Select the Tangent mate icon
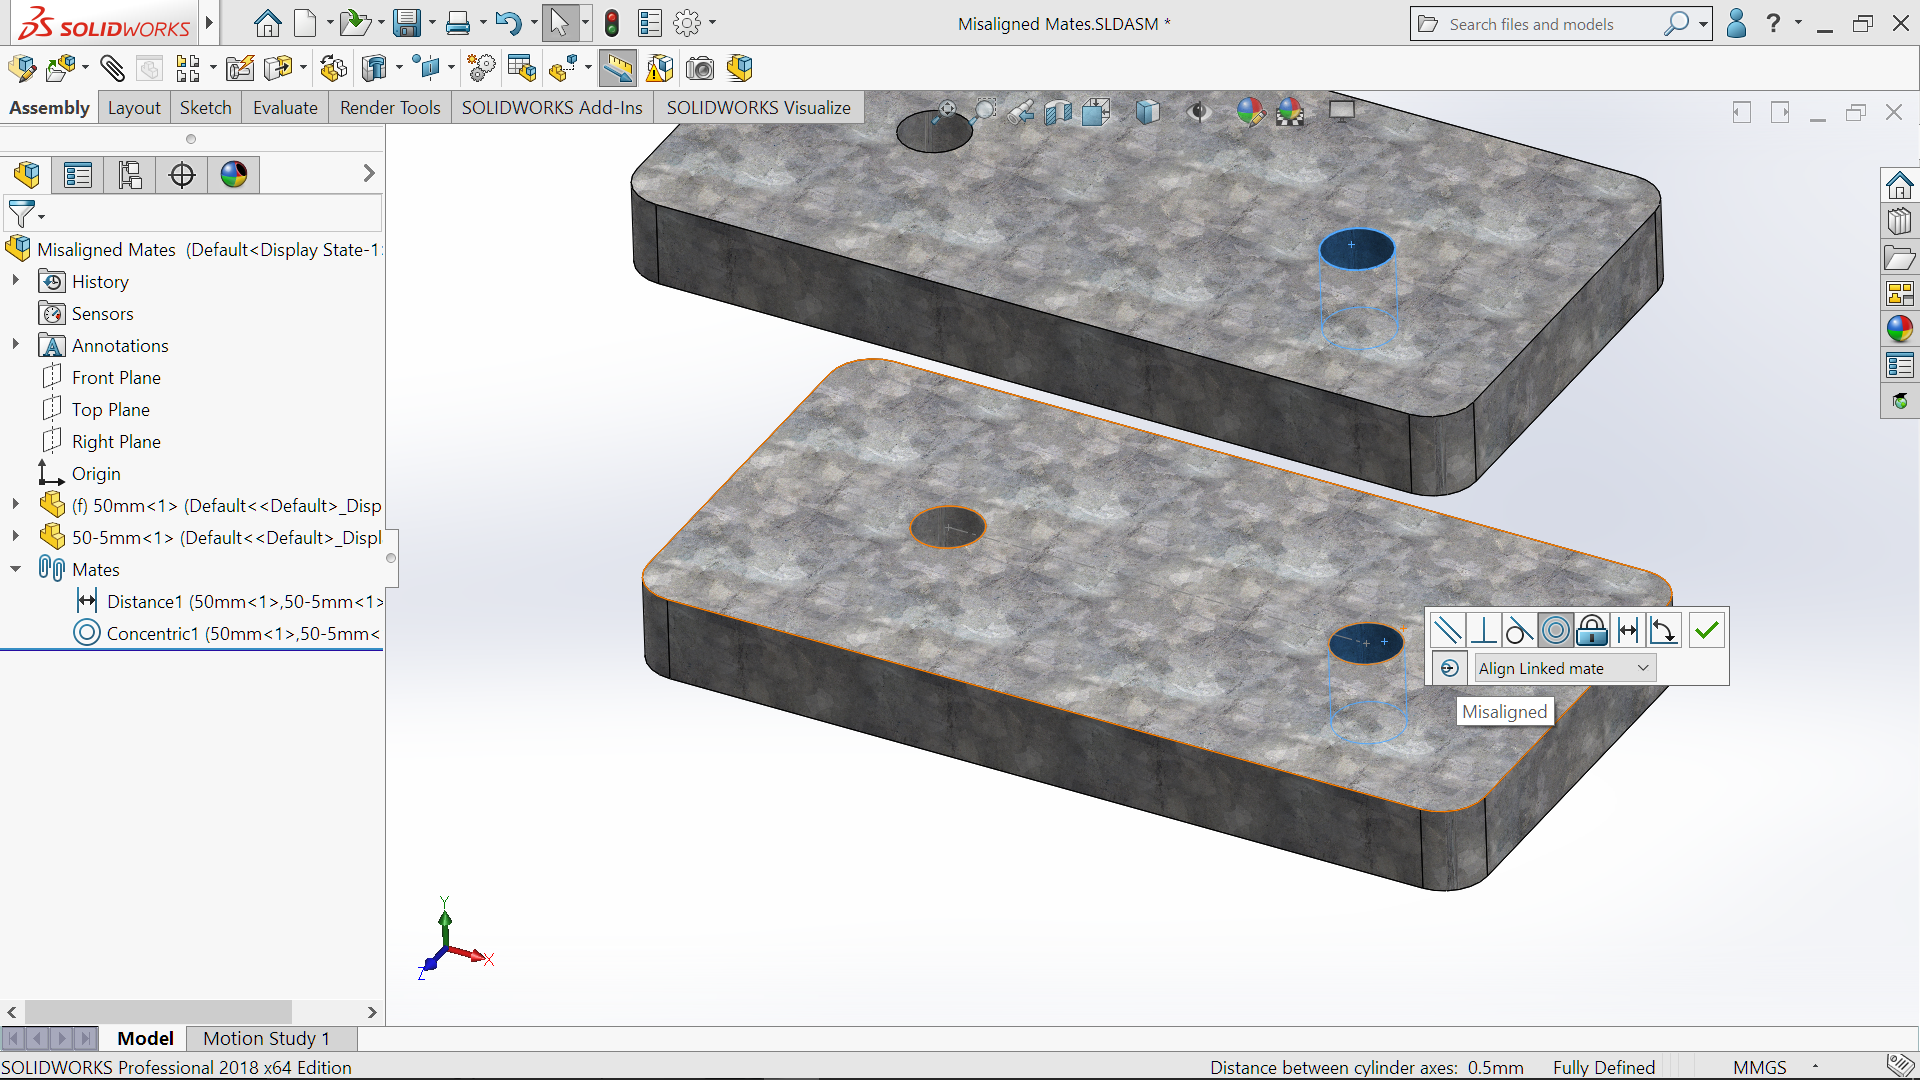 1519,630
